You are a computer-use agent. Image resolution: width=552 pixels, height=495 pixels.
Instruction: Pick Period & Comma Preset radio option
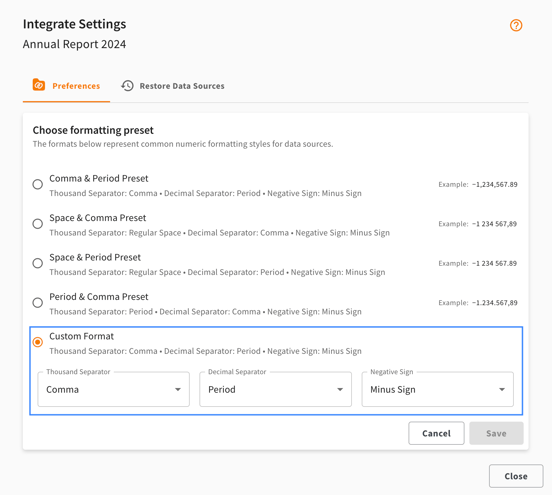[38, 302]
